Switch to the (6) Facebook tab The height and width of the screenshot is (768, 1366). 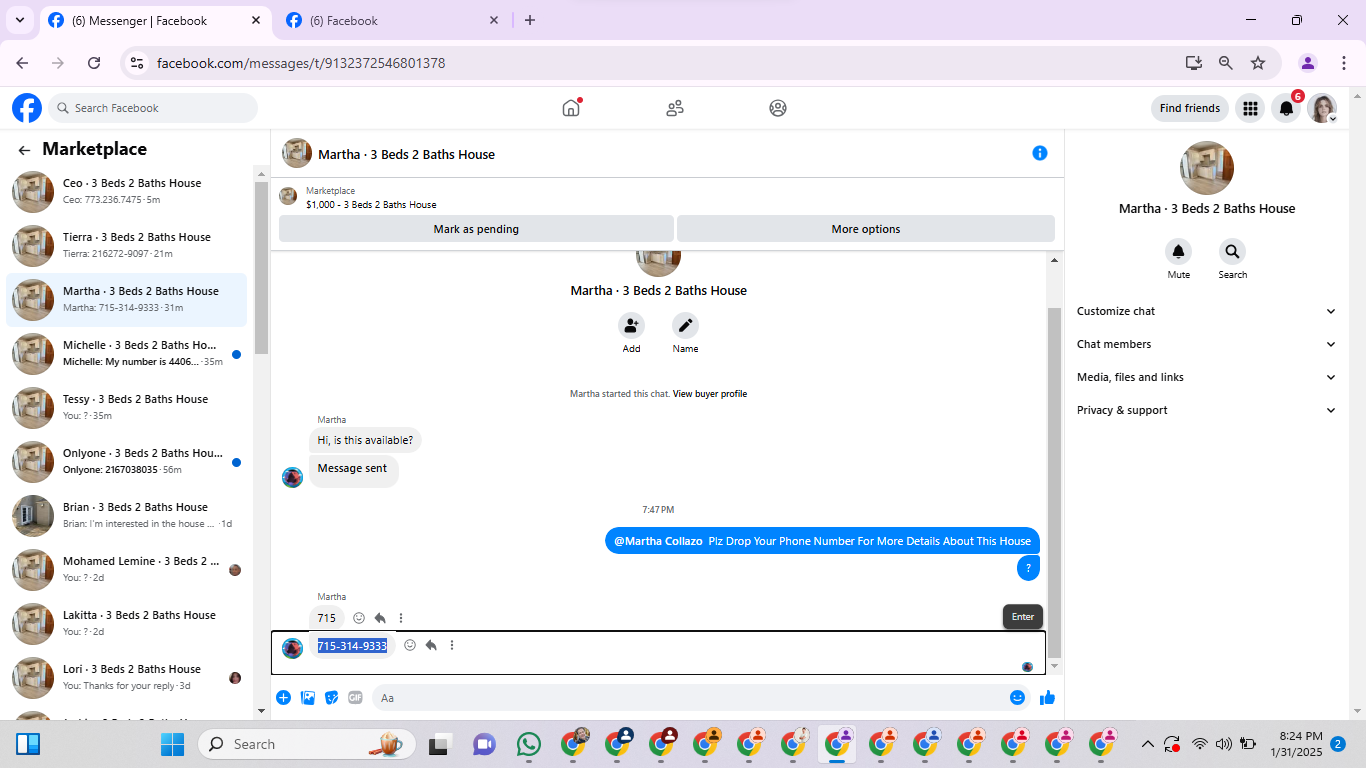pos(393,20)
